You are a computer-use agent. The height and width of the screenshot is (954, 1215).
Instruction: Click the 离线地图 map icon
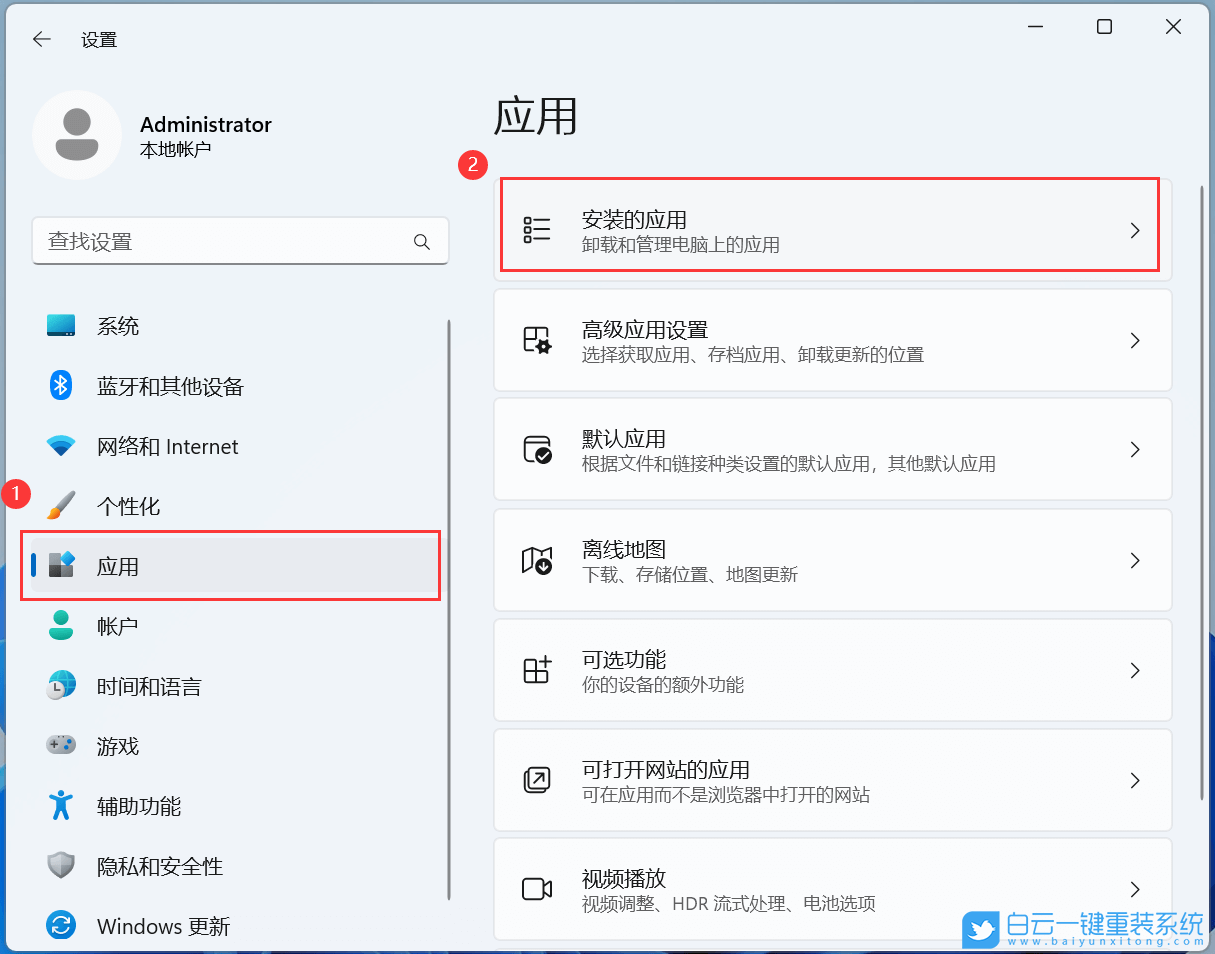tap(537, 561)
